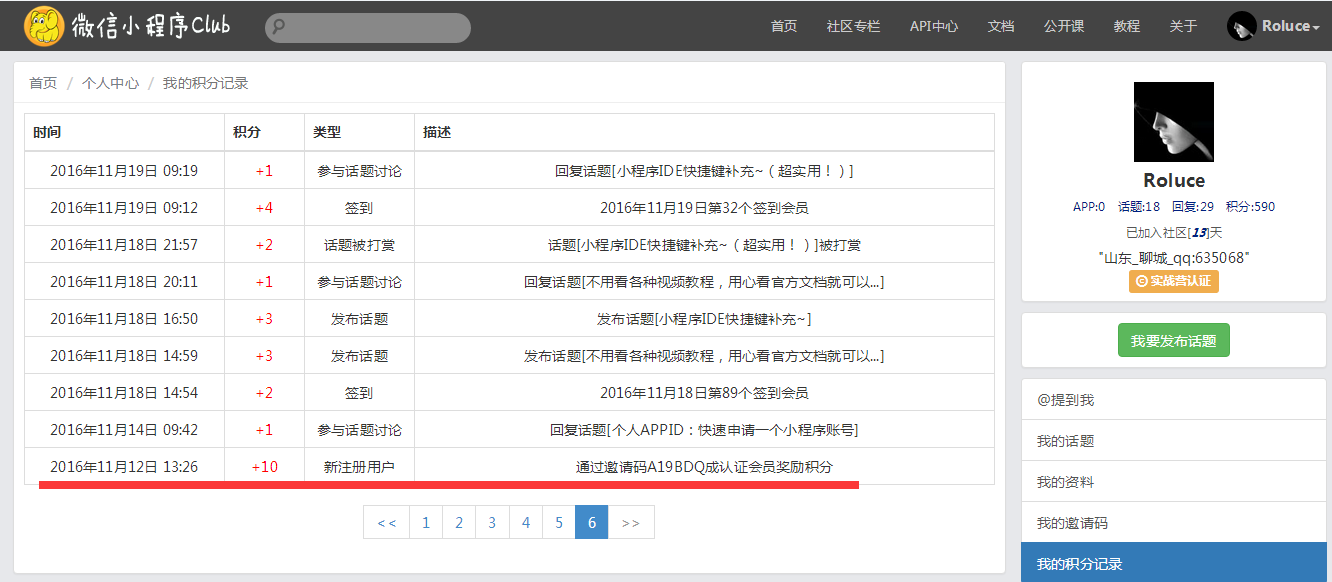The width and height of the screenshot is (1332, 582).
Task: Go to the first page with <<
Action: point(386,522)
